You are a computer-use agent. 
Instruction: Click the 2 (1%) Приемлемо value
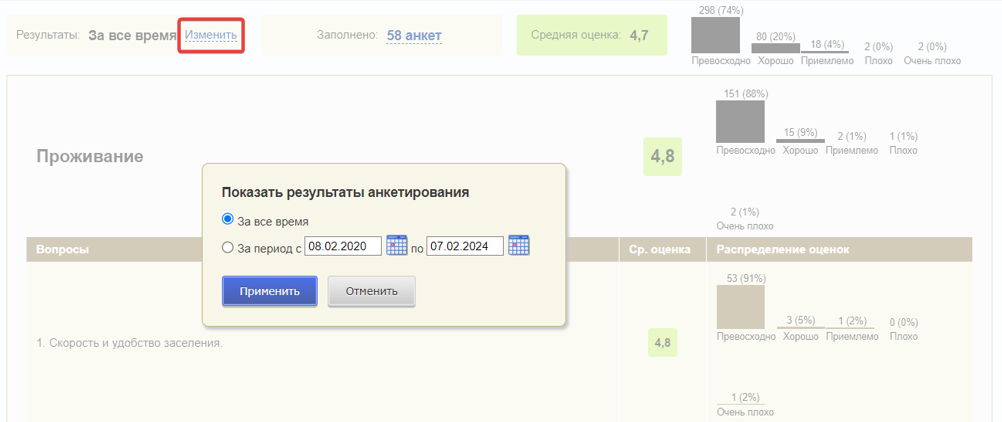click(851, 136)
